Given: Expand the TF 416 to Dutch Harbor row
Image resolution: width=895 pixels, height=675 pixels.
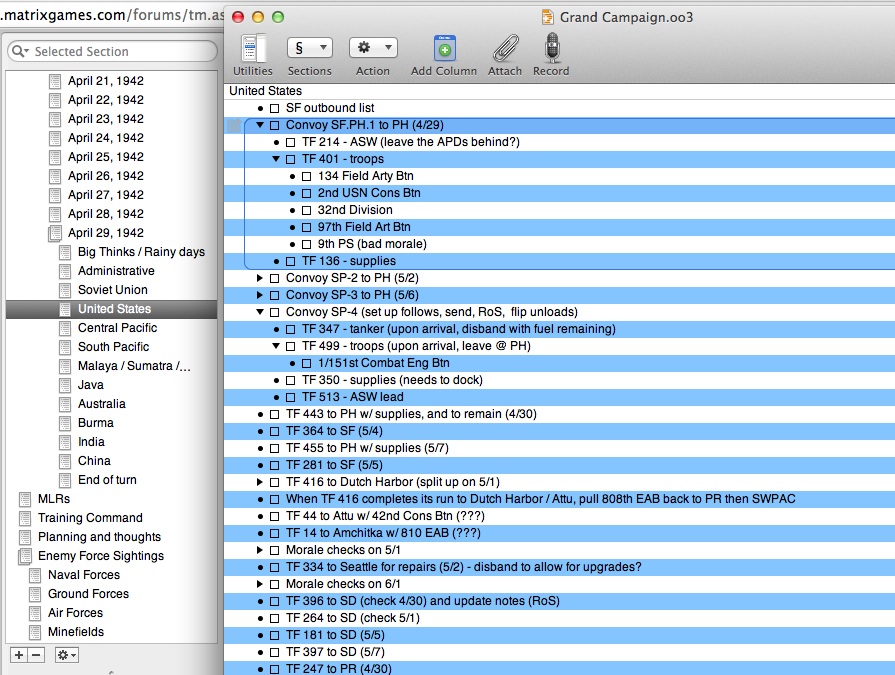Looking at the screenshot, I should point(260,482).
